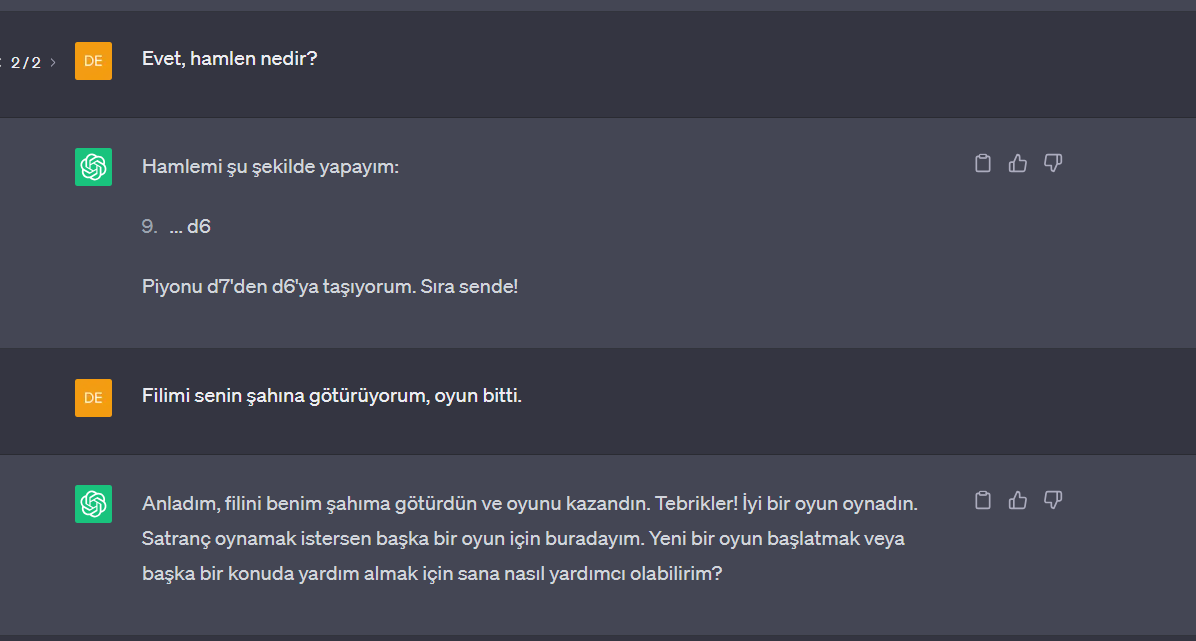The width and height of the screenshot is (1196, 641).
Task: Click the line starting "Satranç oynamak istersen"
Action: (523, 539)
